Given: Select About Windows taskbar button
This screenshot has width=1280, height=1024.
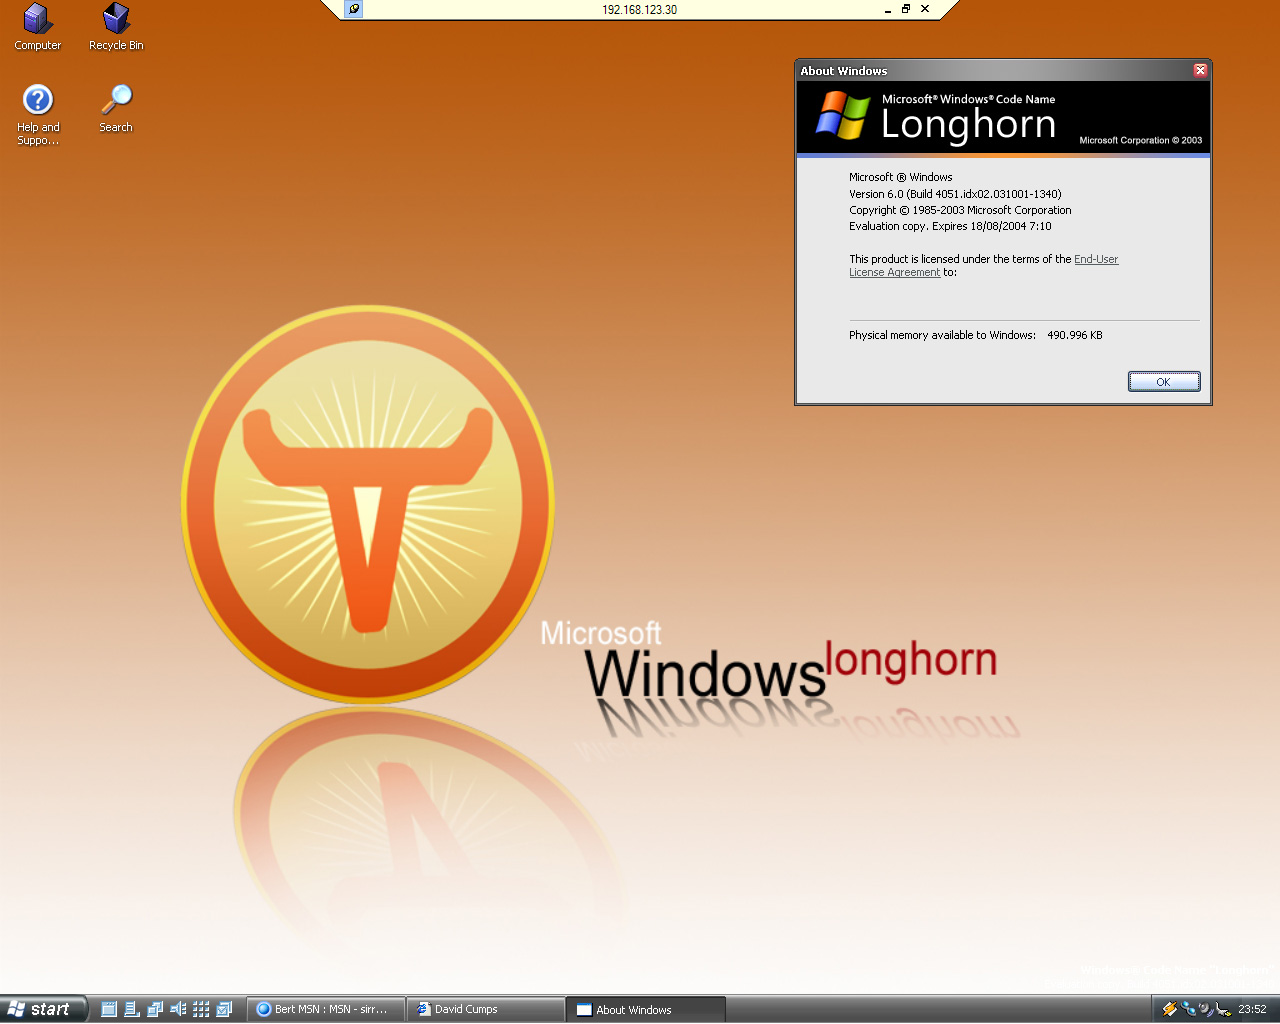Looking at the screenshot, I should [x=646, y=1009].
